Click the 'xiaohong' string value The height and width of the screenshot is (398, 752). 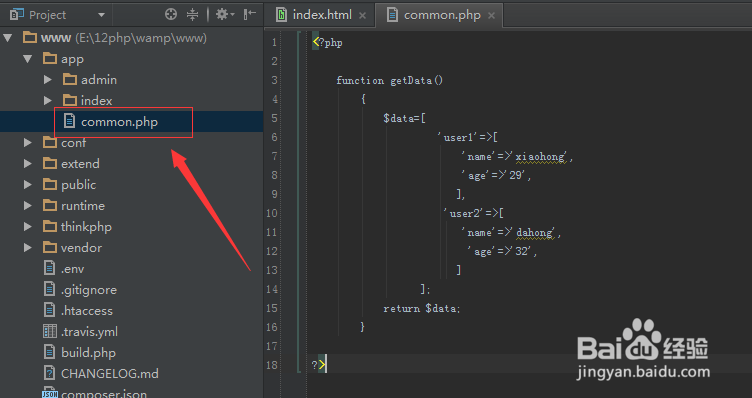coord(540,157)
